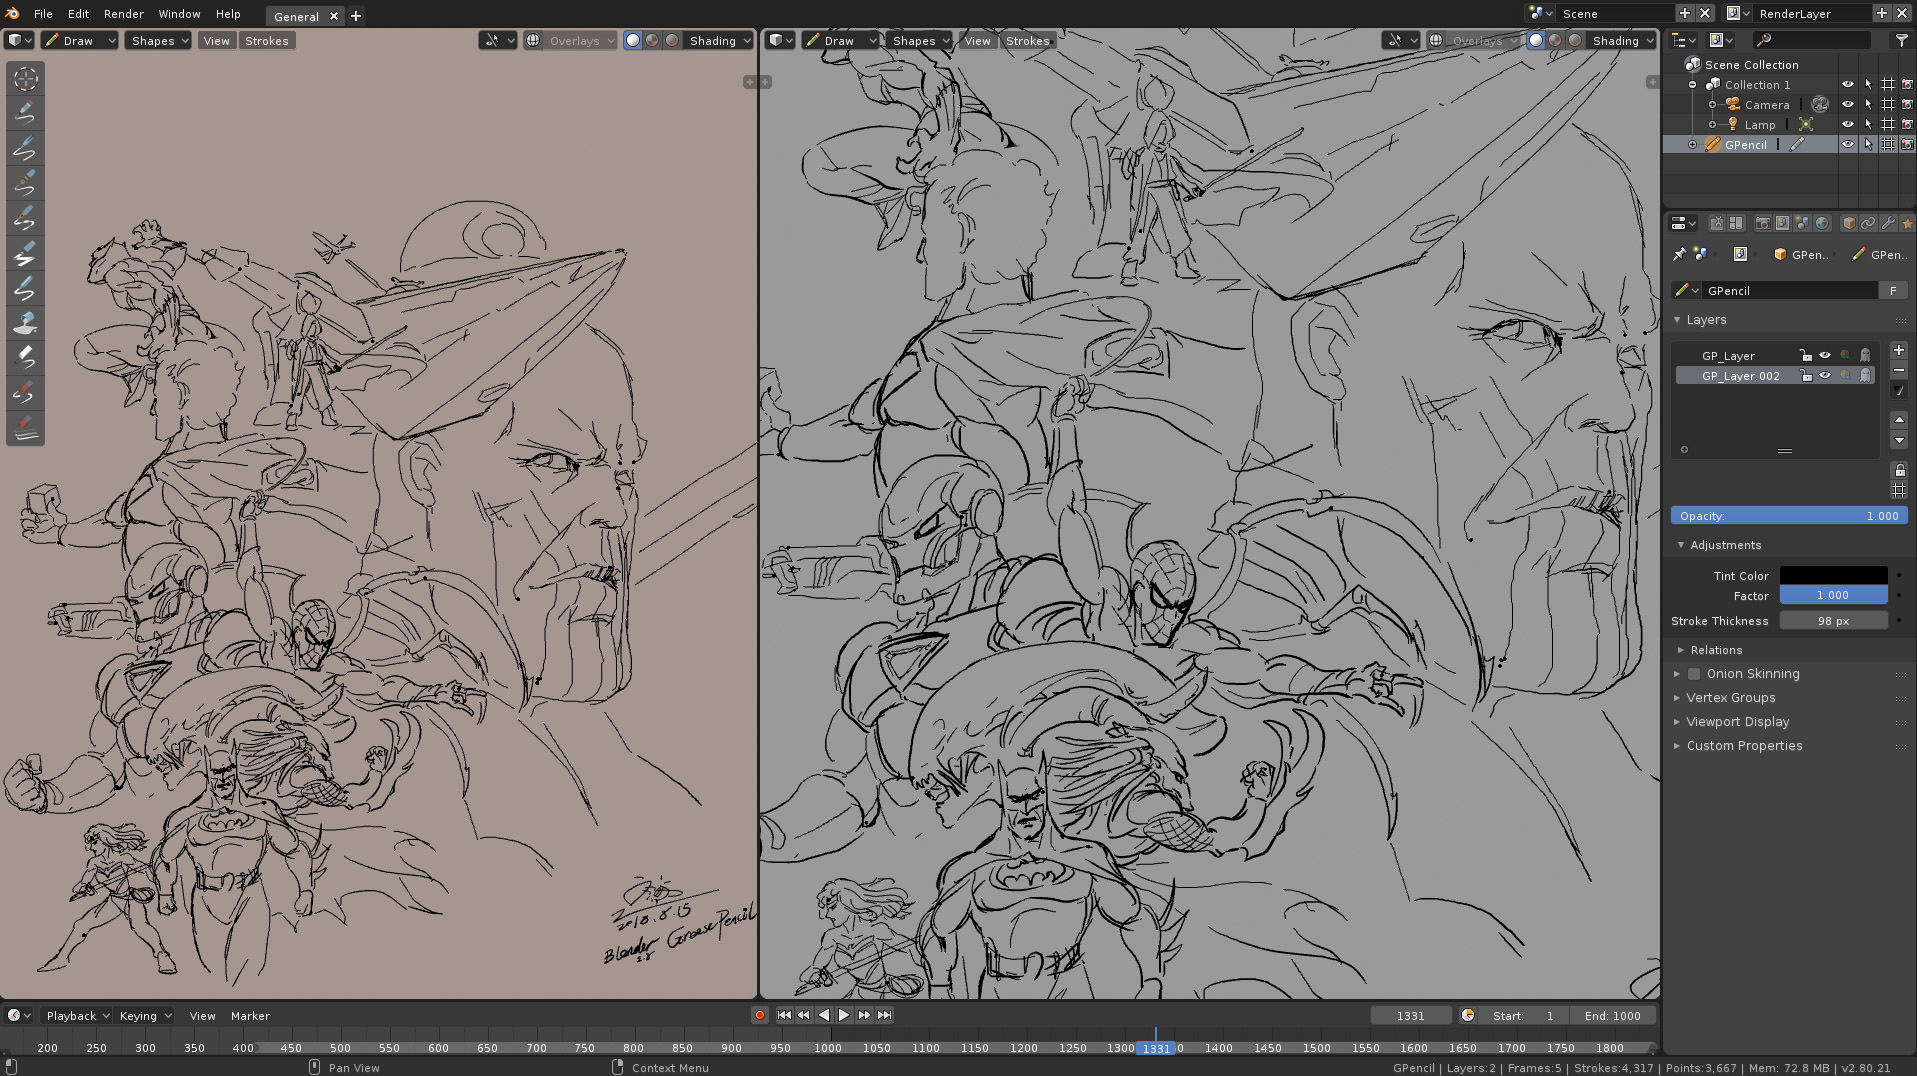Hide Collection 1 with its eye icon

point(1848,85)
